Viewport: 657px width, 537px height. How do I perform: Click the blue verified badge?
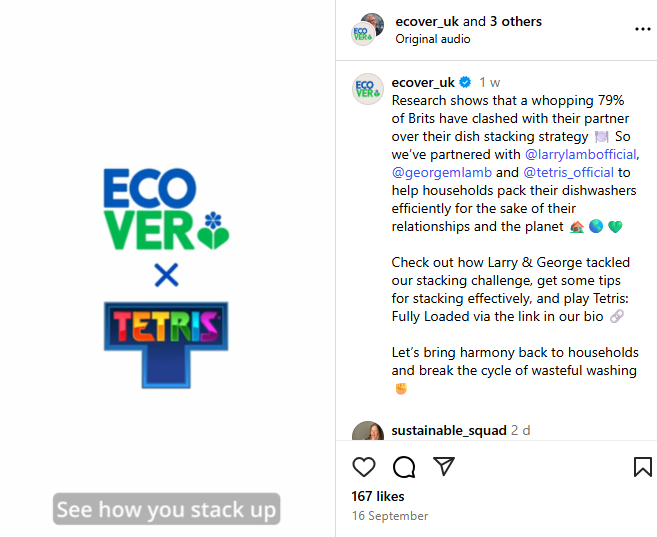pyautogui.click(x=464, y=83)
